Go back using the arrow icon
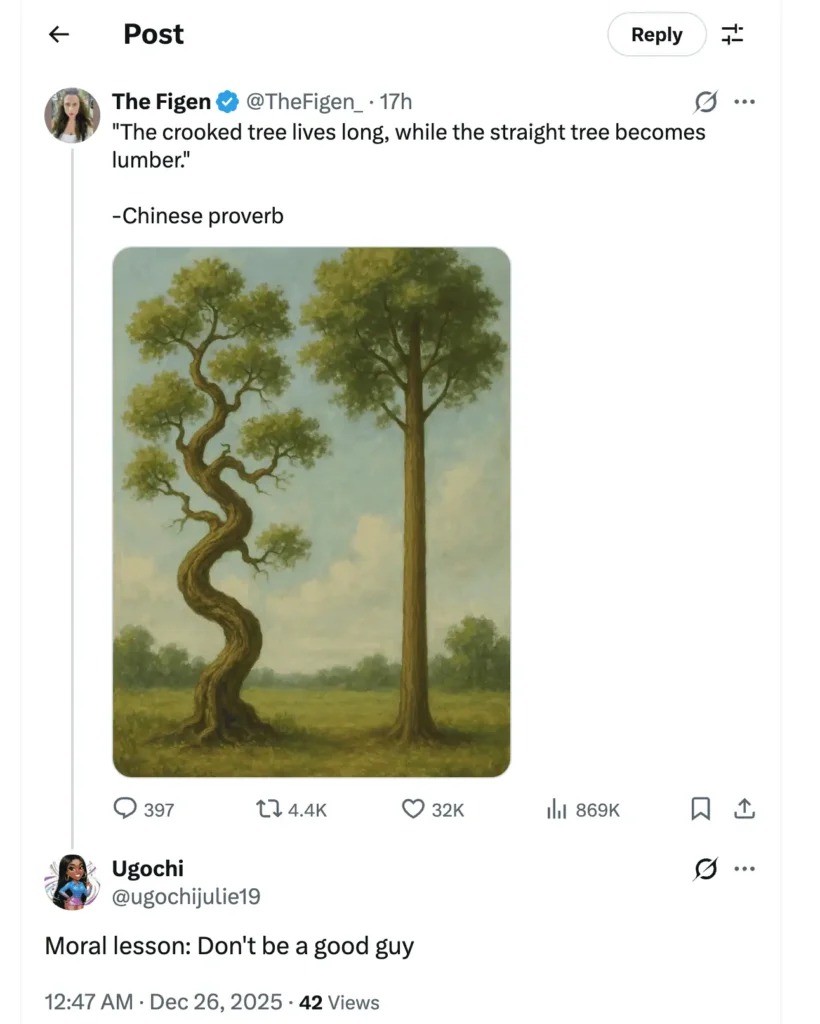 [x=59, y=34]
